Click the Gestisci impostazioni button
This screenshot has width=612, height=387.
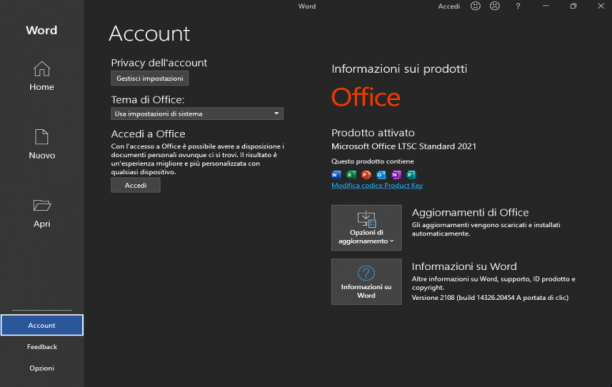150,78
